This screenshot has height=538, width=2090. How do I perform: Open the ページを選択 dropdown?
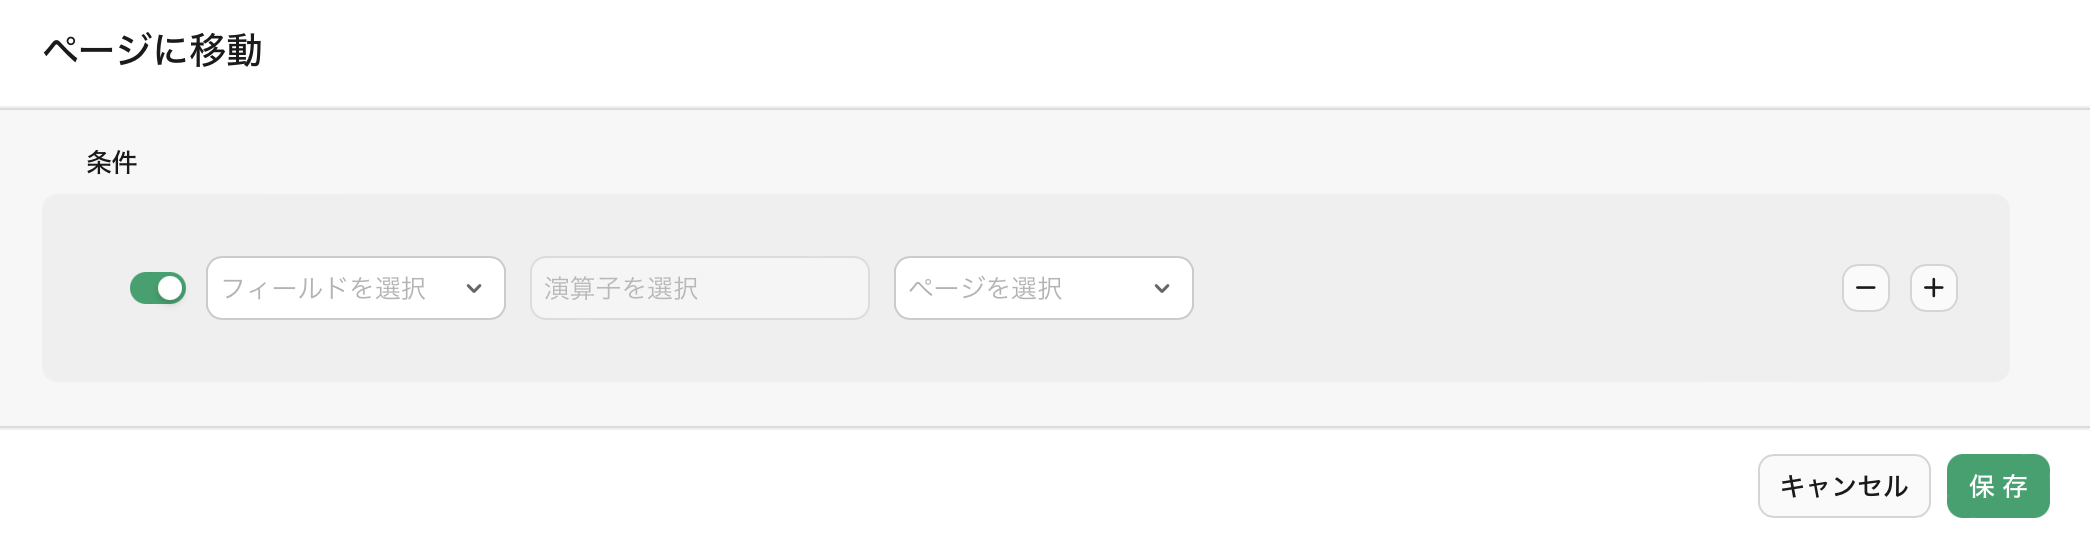point(1043,288)
